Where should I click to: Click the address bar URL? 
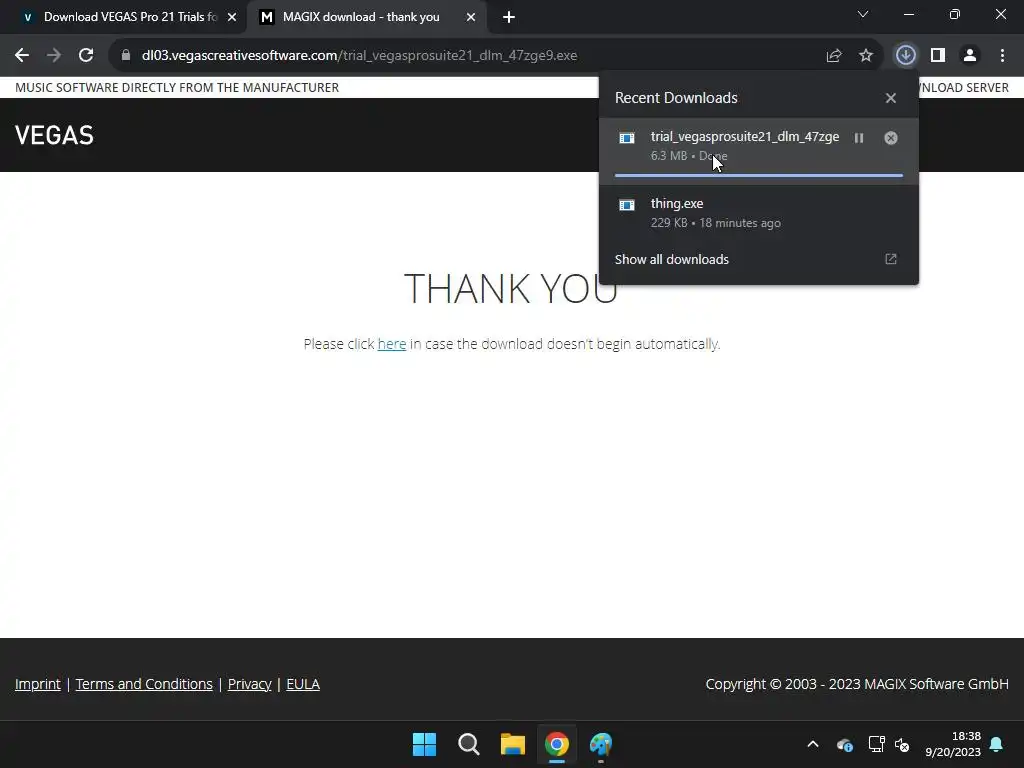[x=359, y=56]
